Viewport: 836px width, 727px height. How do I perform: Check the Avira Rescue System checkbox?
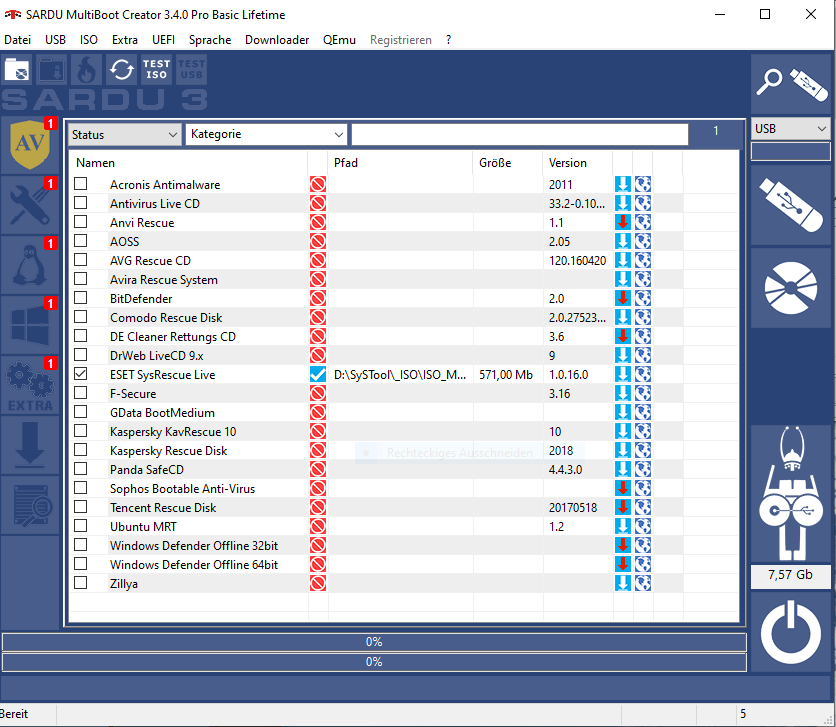click(x=81, y=279)
